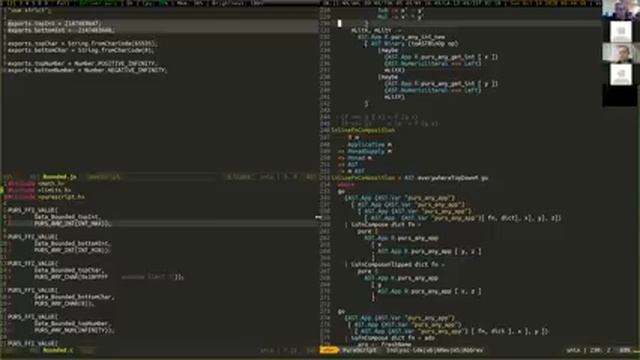Click purs_any_get_int [ y ] line
Image resolution: width=640 pixels, height=360 pixels.
point(442,84)
